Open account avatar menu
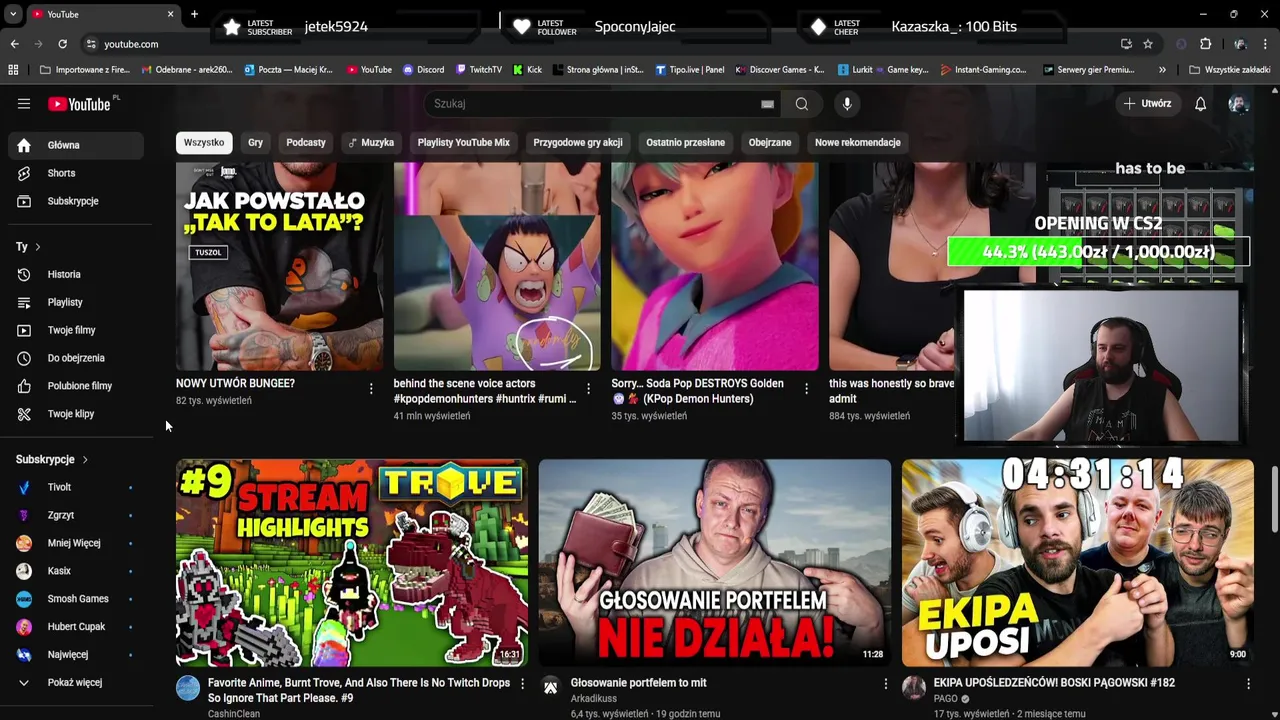The height and width of the screenshot is (720, 1280). tap(1238, 104)
